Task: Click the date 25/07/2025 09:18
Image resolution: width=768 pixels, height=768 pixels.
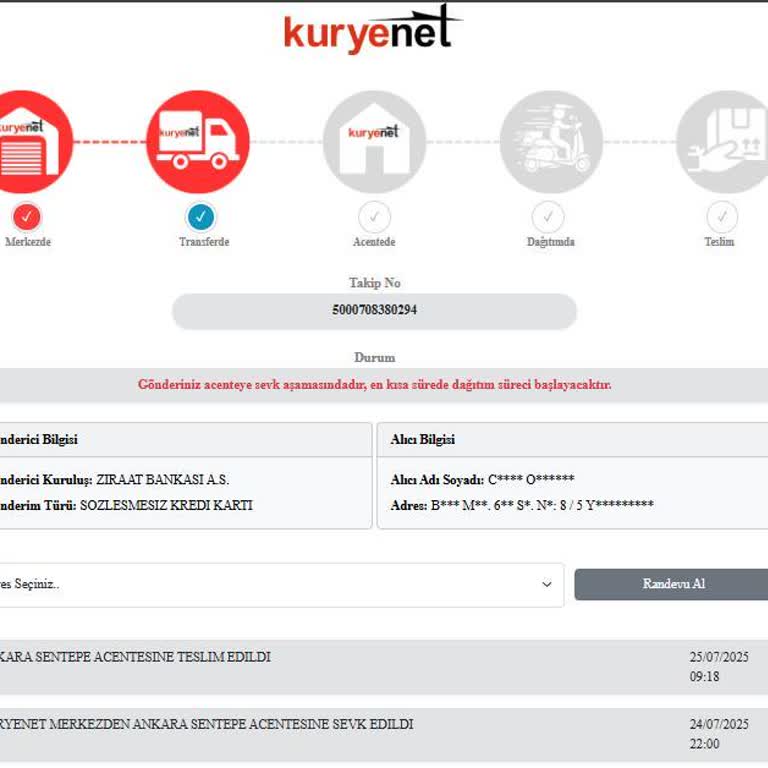Action: [x=719, y=667]
